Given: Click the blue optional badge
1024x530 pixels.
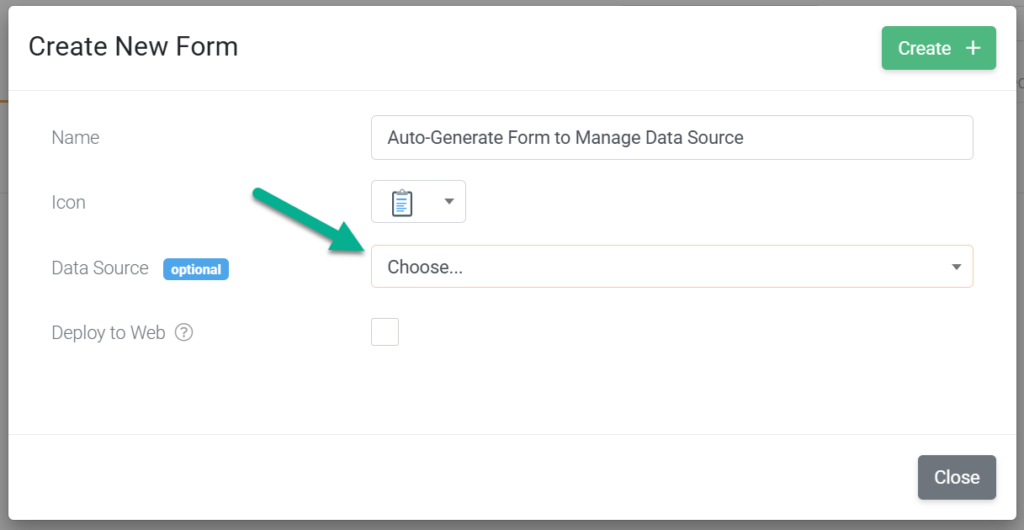Looking at the screenshot, I should pos(196,270).
